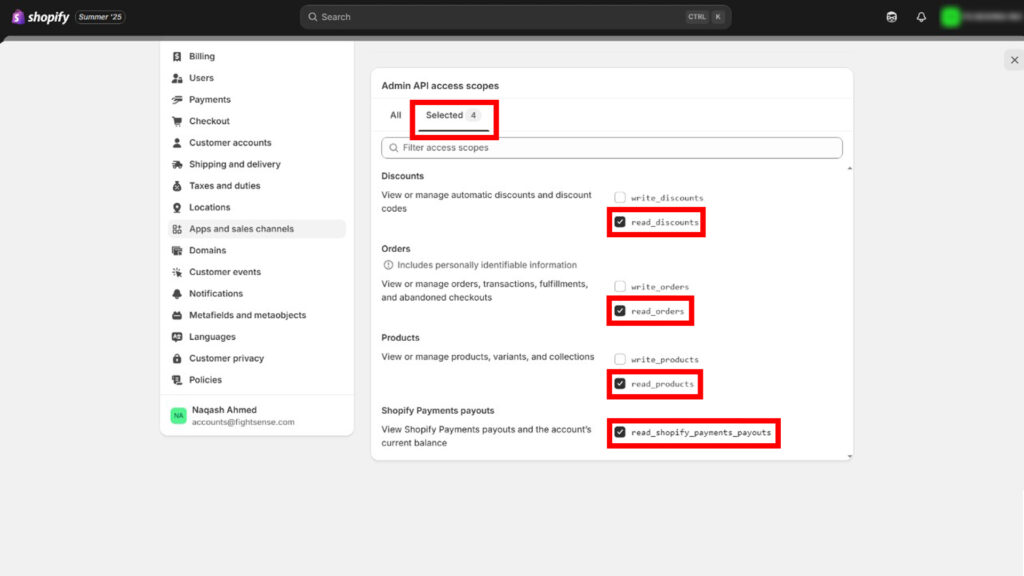
Task: Click the Admin API access scopes title
Action: [x=440, y=86]
